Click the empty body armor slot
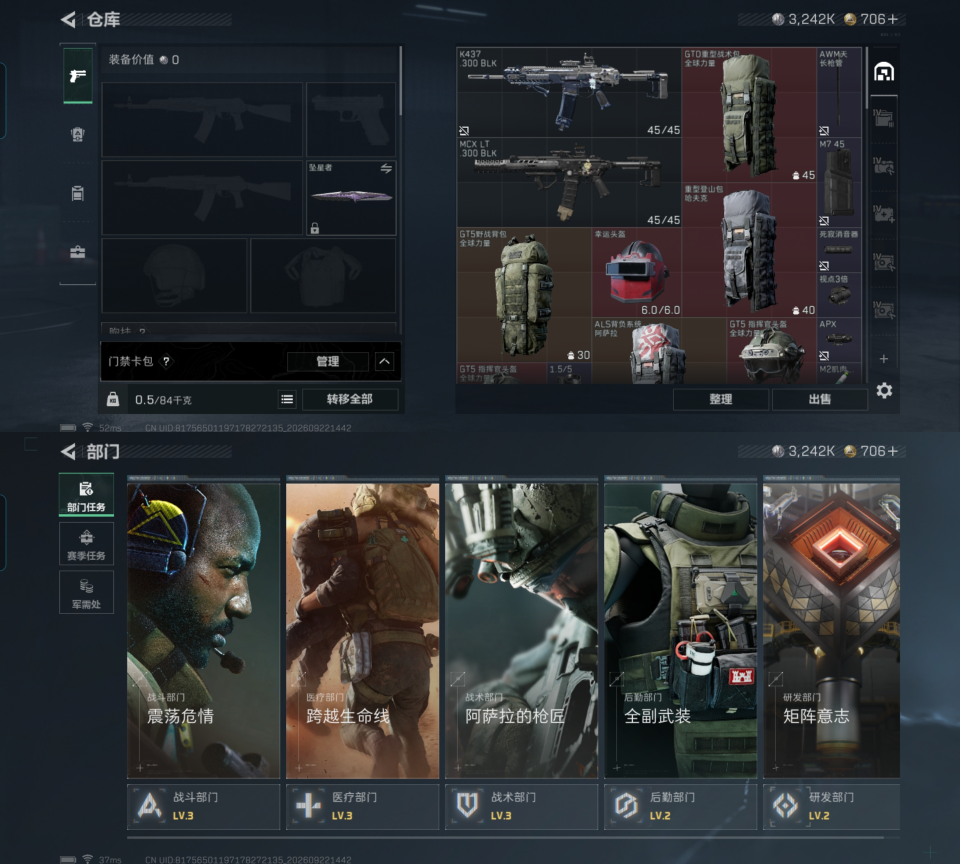The width and height of the screenshot is (960, 864). coord(323,276)
